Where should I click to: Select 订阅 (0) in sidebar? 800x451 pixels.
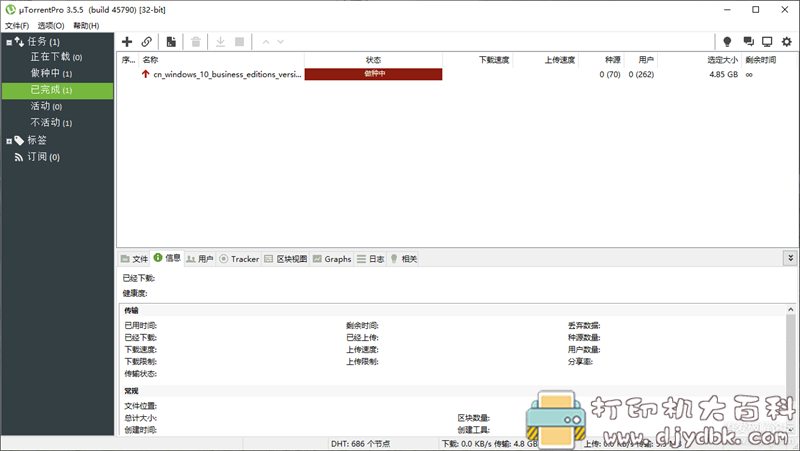(x=57, y=157)
